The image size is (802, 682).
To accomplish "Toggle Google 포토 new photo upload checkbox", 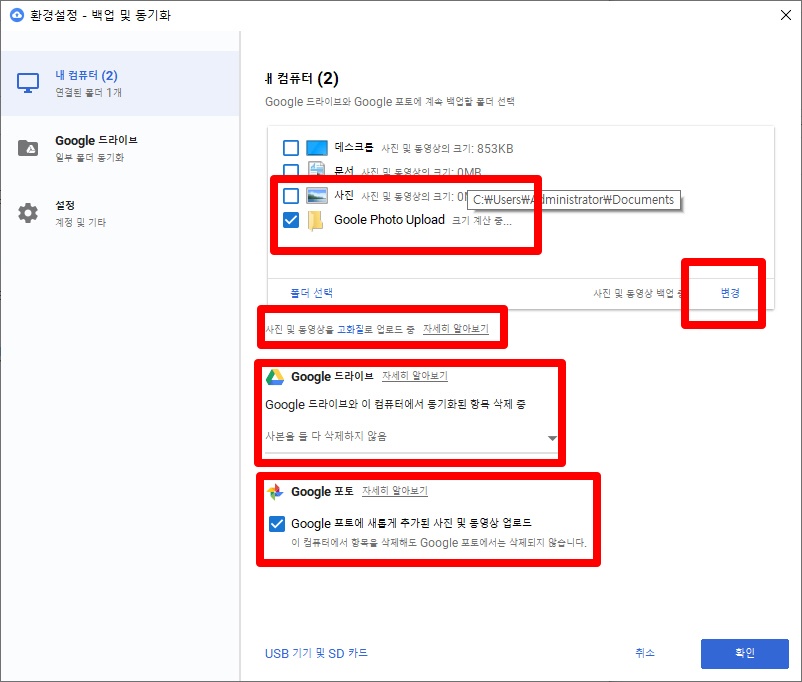I will [x=277, y=523].
